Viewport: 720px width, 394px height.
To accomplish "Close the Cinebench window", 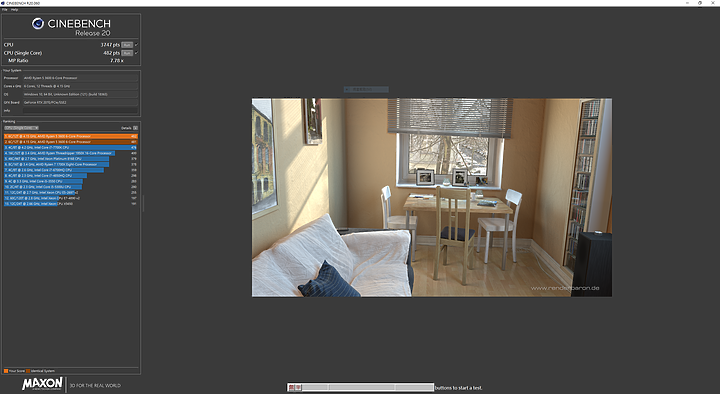I will (713, 3).
